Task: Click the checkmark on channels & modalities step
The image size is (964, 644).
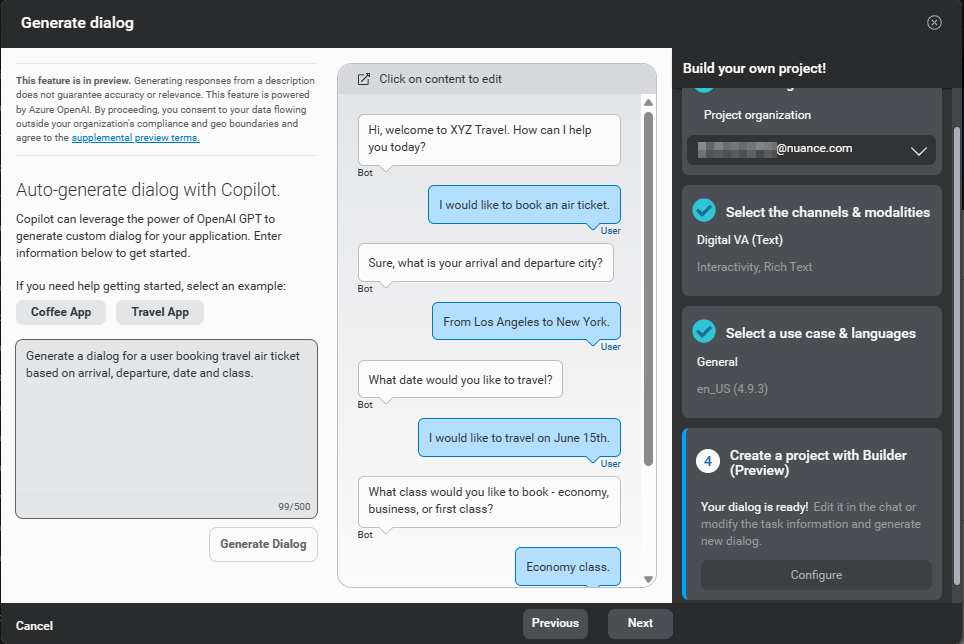Action: click(704, 212)
